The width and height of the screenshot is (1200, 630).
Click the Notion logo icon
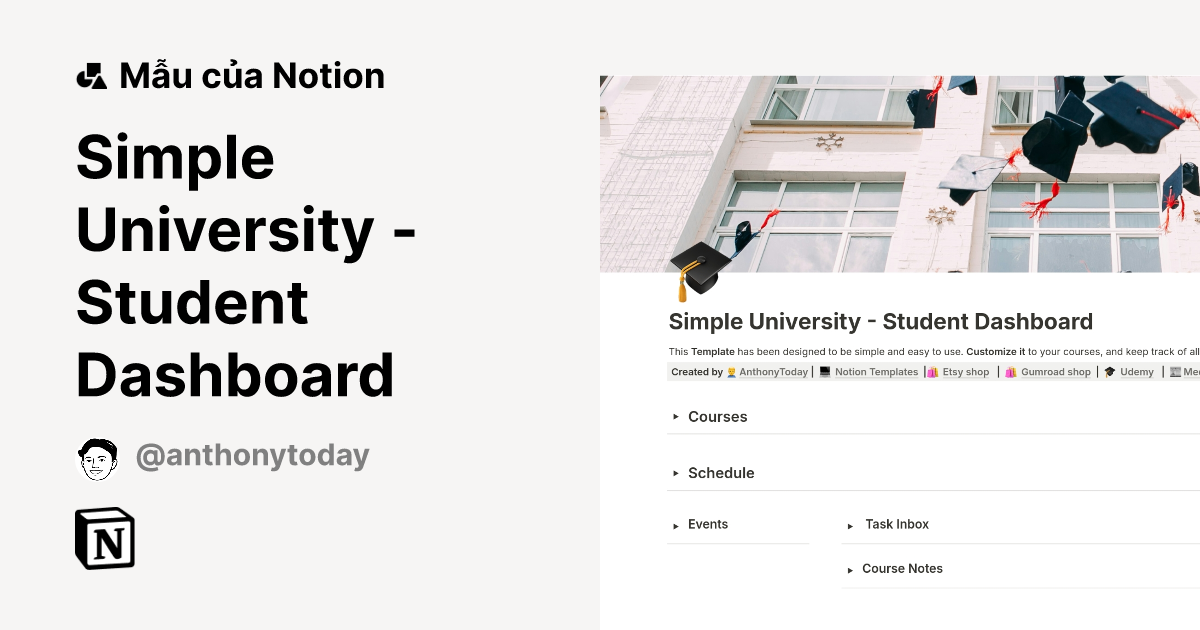[x=104, y=538]
